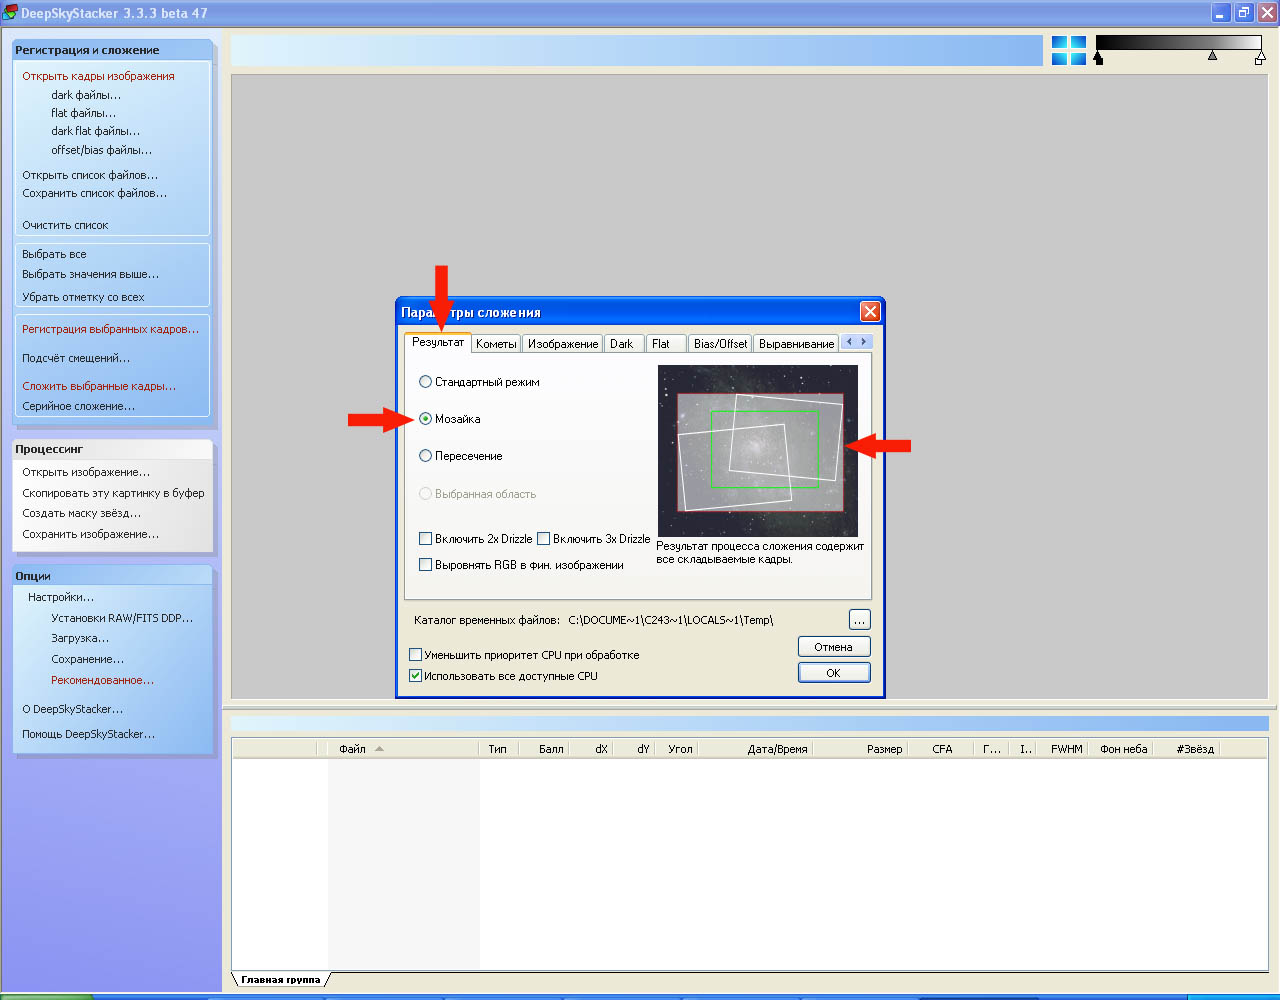Click the blue four-squares view icon
This screenshot has width=1280, height=1000.
point(1068,51)
